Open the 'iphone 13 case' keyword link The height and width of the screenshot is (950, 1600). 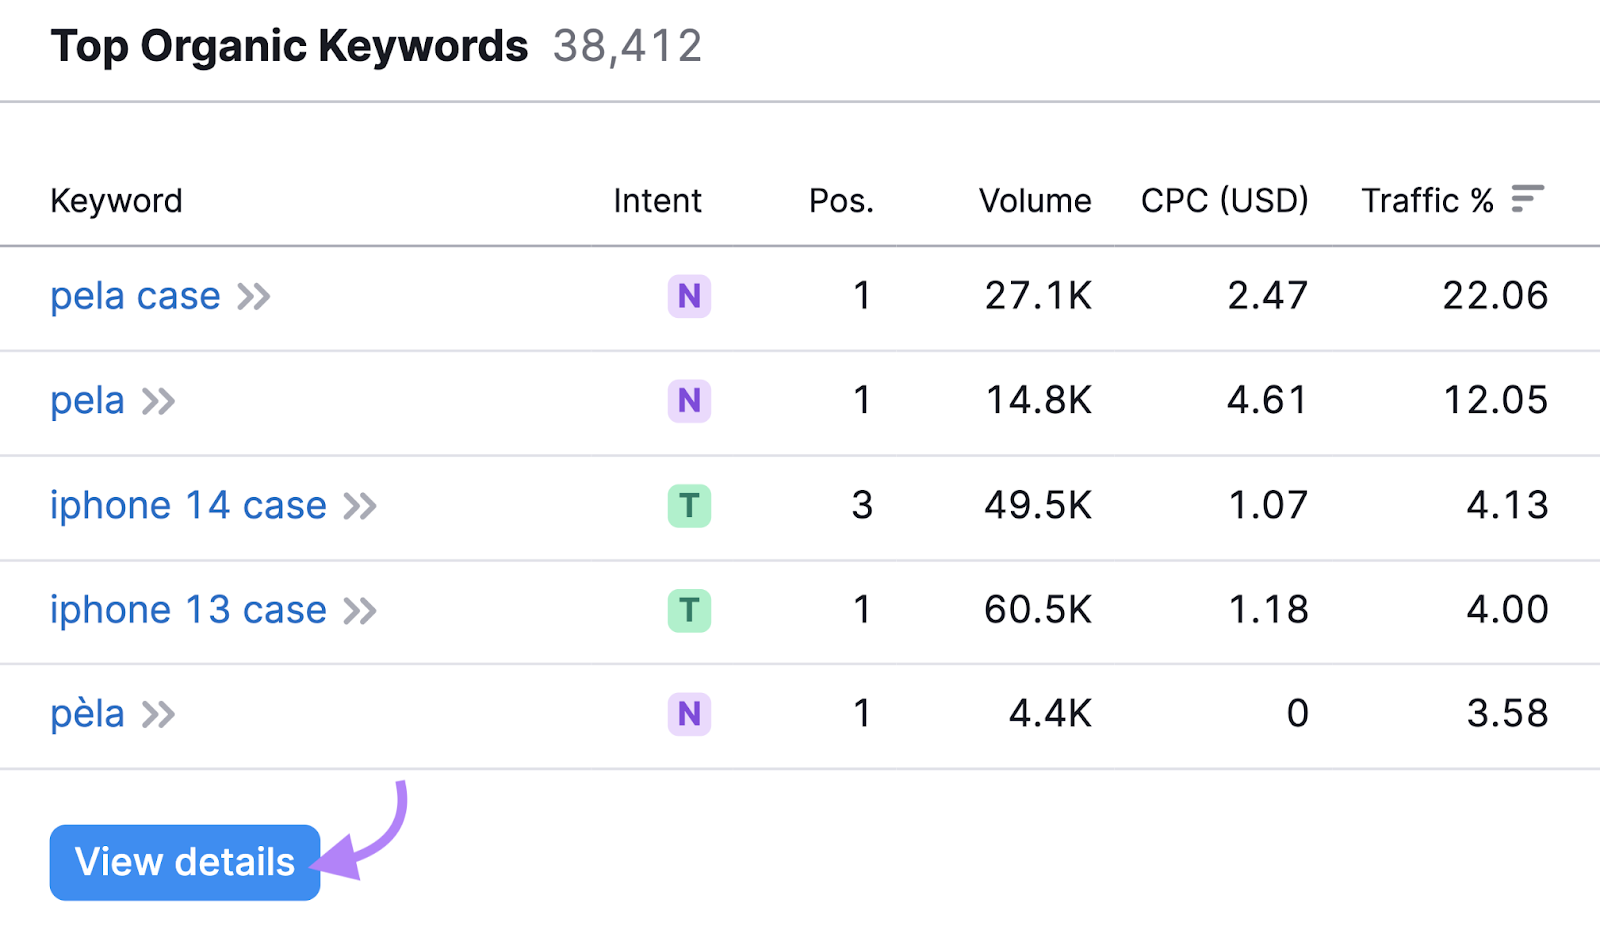(188, 609)
